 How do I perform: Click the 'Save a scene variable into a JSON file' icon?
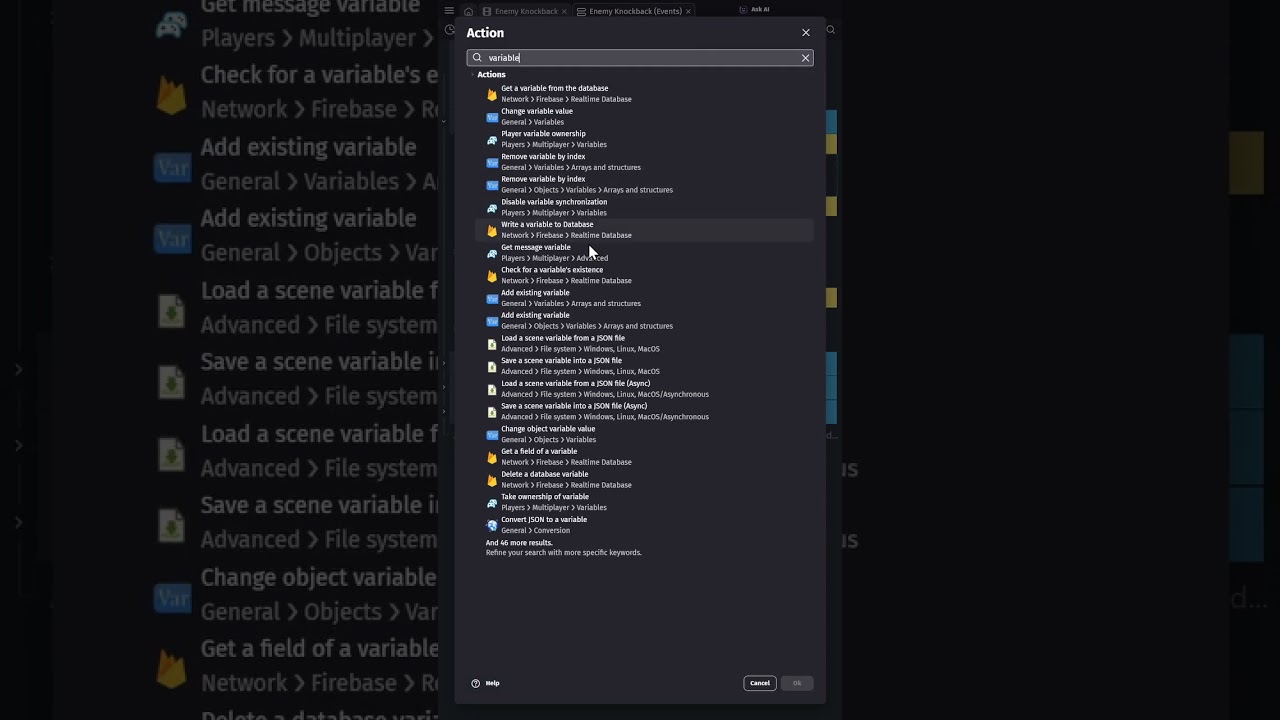[x=492, y=367]
